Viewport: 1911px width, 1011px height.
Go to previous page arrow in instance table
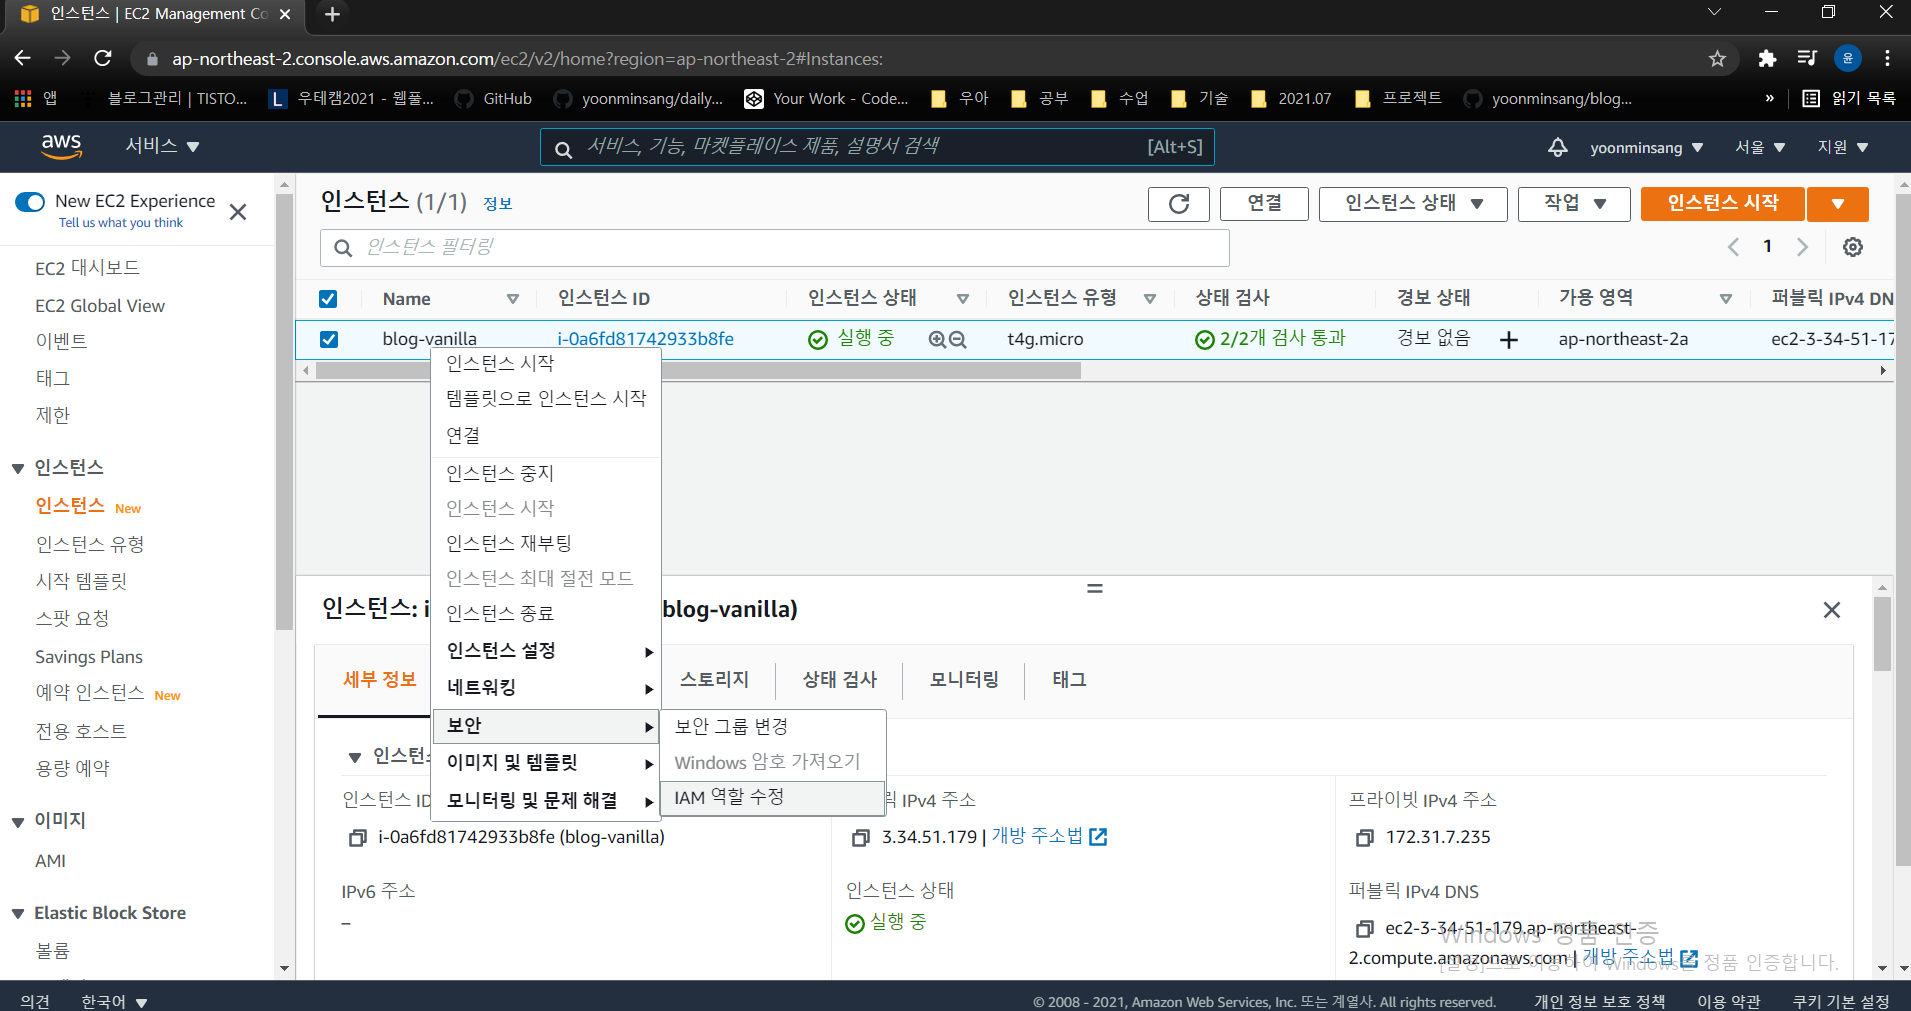(x=1733, y=247)
